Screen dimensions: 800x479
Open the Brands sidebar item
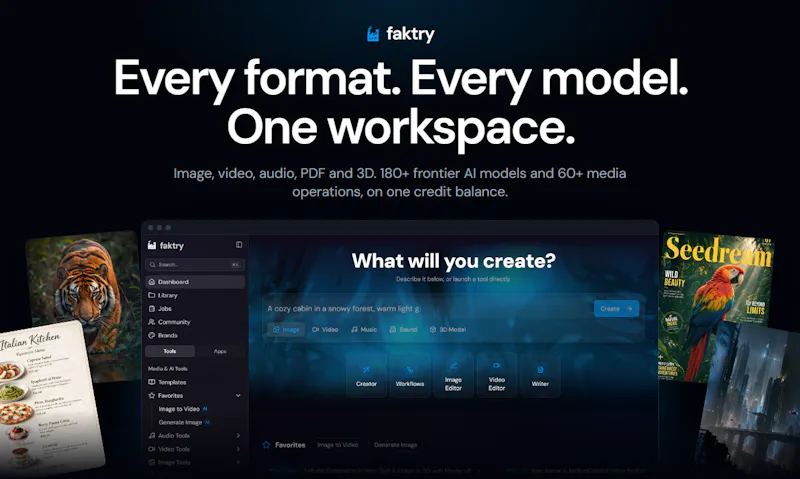[195, 335]
